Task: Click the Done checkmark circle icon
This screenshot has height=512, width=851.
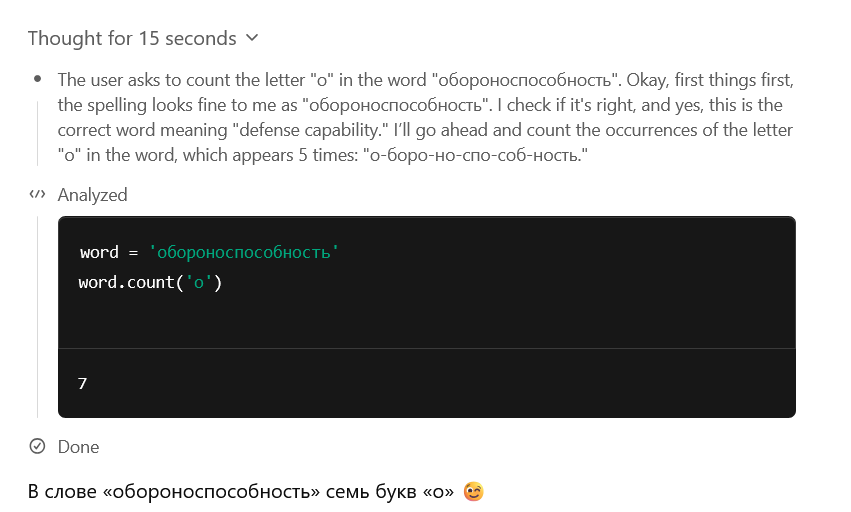Action: pos(37,446)
